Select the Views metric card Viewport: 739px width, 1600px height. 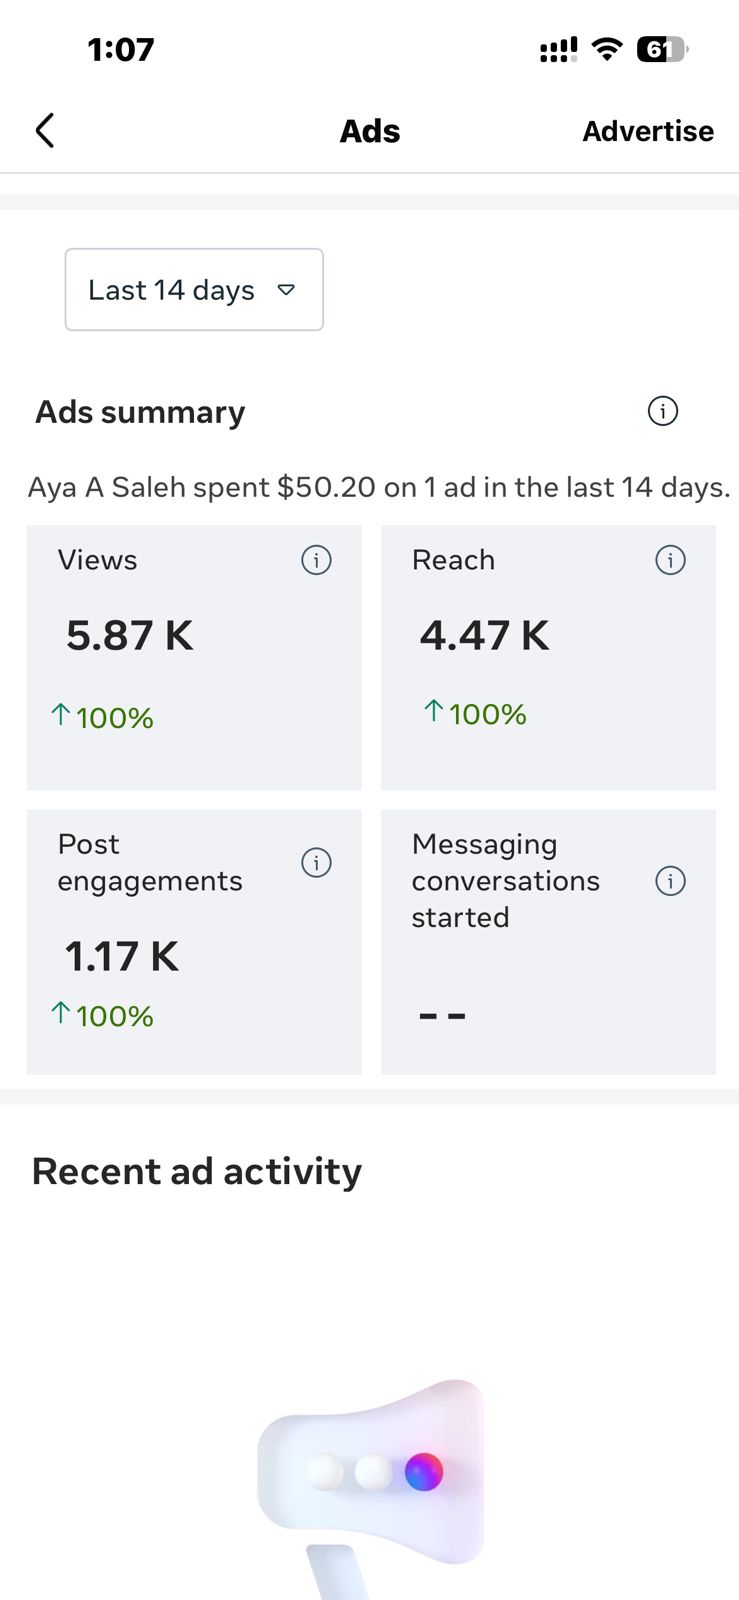coord(193,657)
